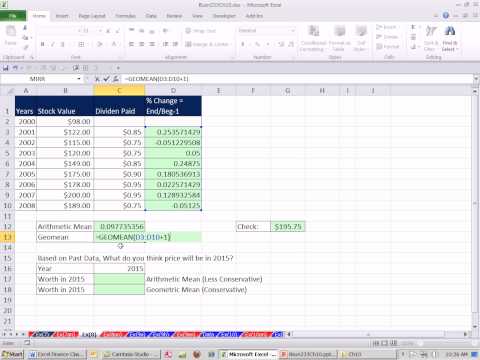Expand the formula bar with arrow
Screen dimensions: 480x360
click(x=476, y=79)
